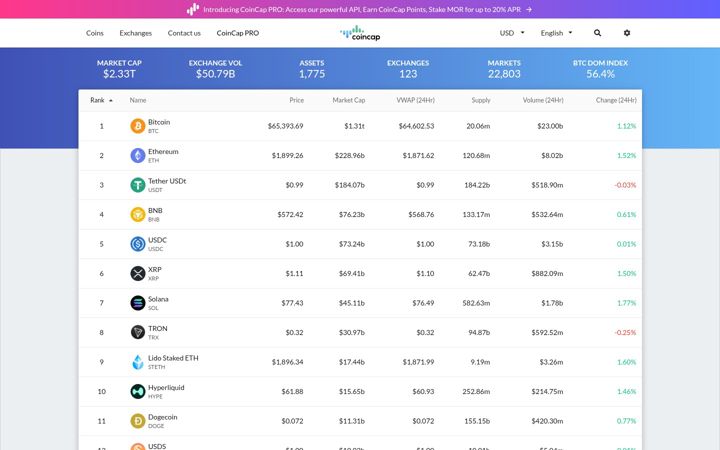This screenshot has width=720, height=450.
Task: Click the Dogecoin coin icon
Action: tap(138, 421)
